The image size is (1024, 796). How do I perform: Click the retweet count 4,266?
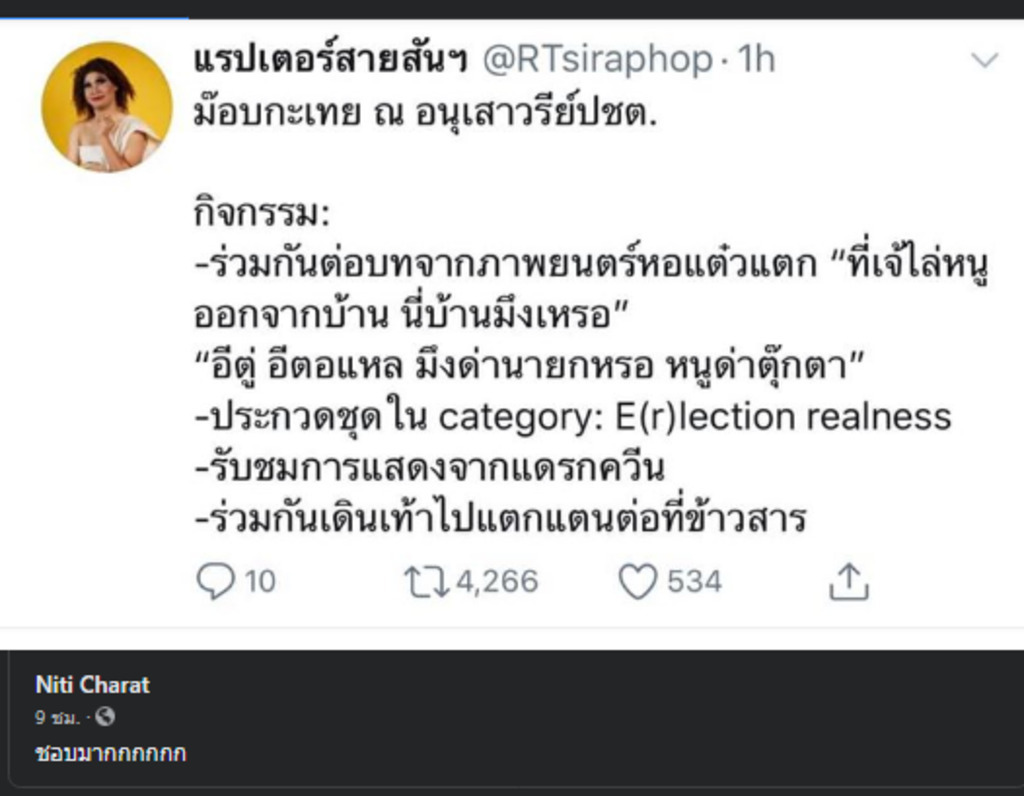tap(497, 581)
